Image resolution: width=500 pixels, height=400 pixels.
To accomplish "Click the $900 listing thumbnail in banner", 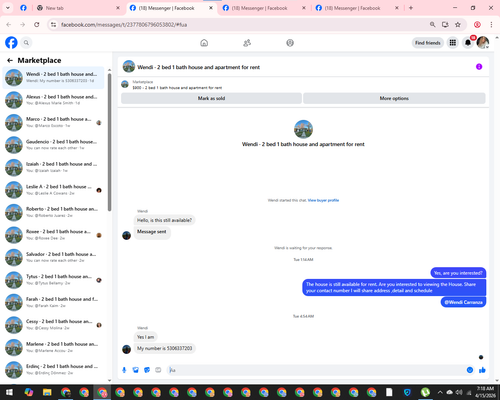I will coord(125,84).
